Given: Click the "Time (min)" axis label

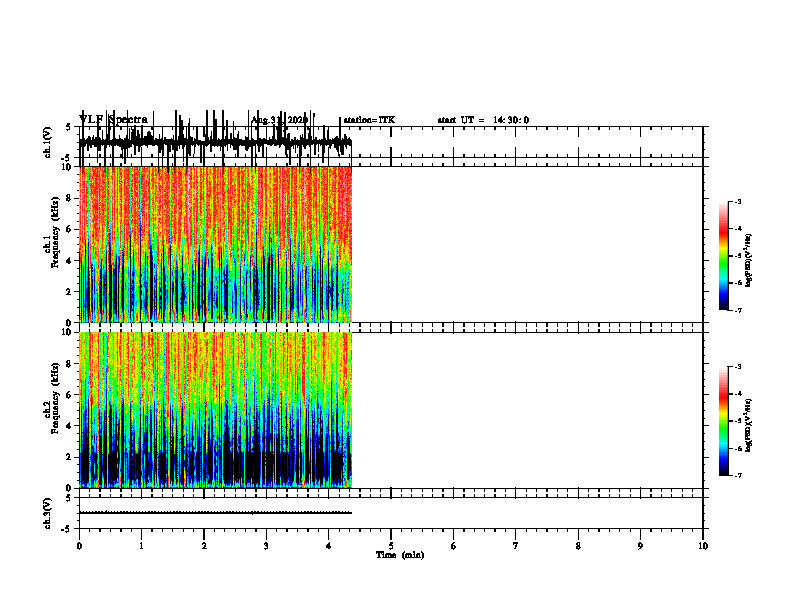Looking at the screenshot, I should [400, 555].
